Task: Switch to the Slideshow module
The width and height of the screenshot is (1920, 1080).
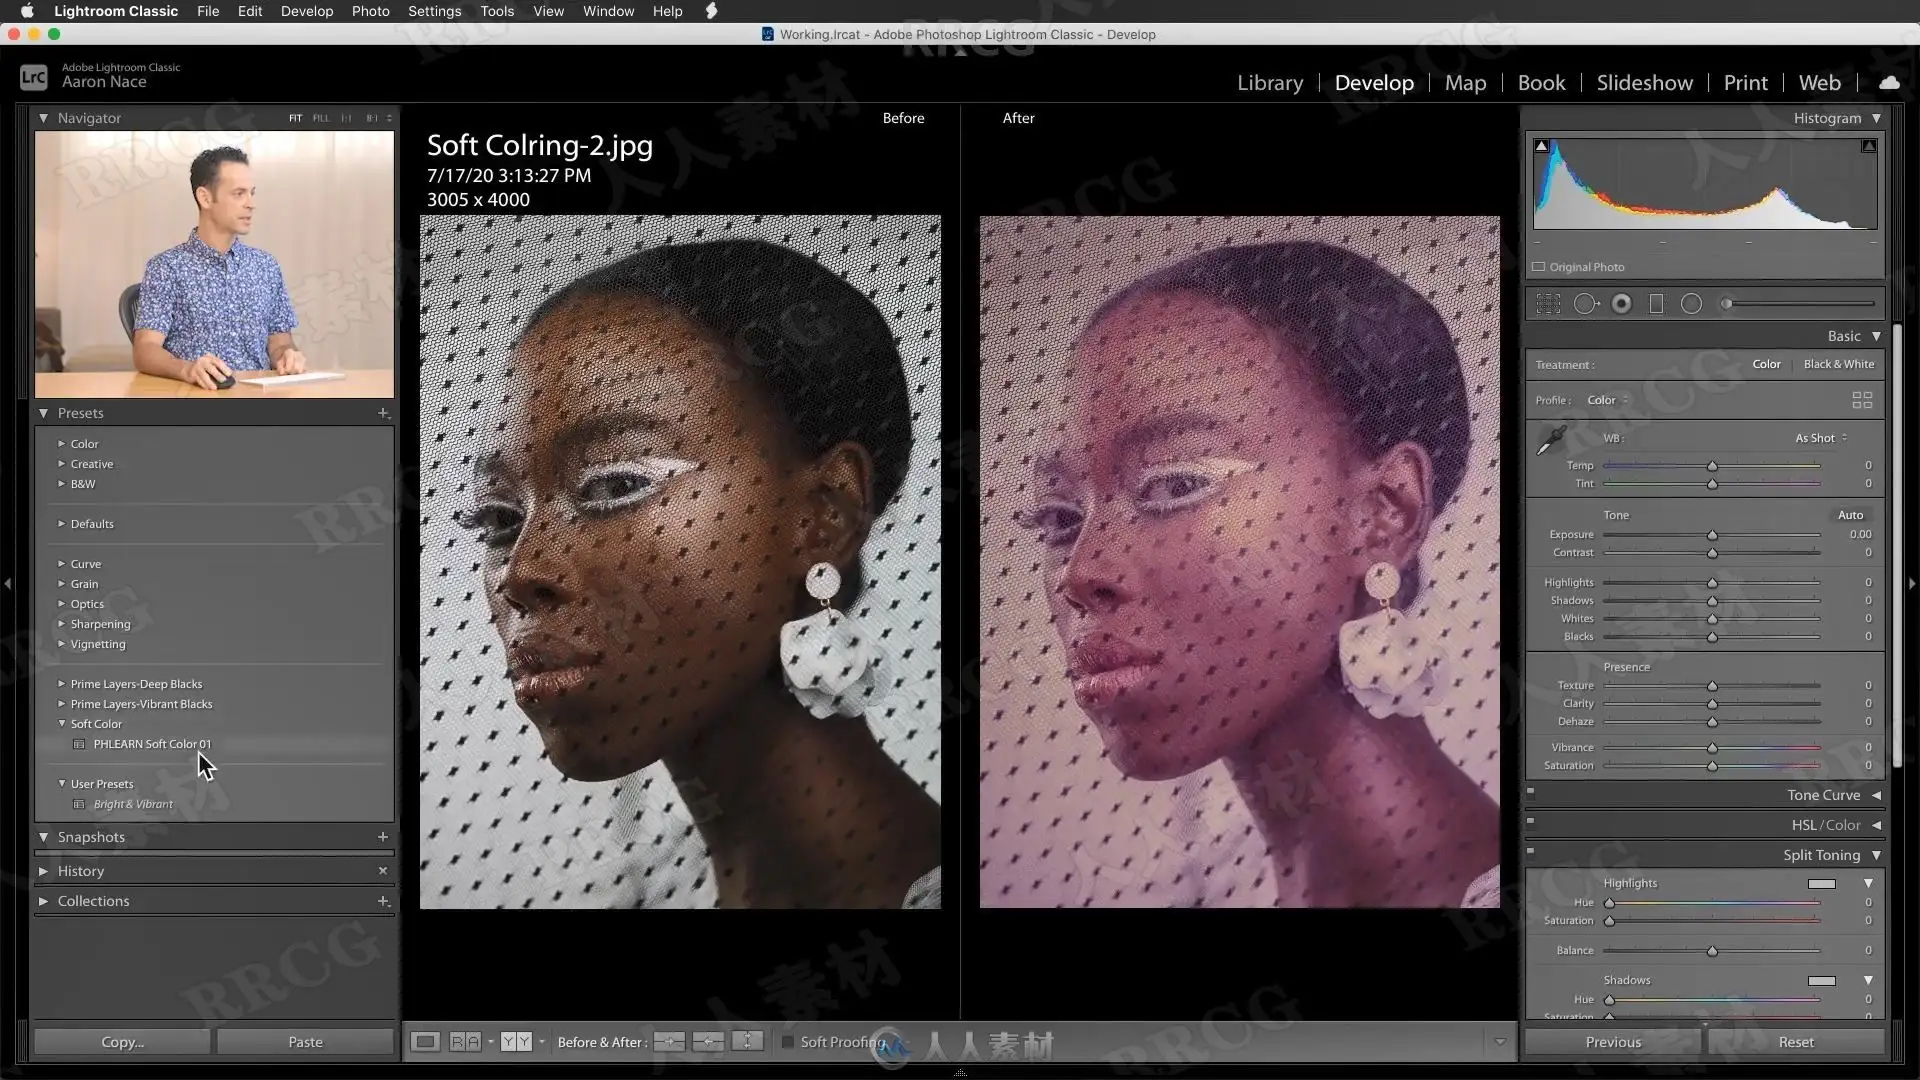Action: pos(1644,83)
